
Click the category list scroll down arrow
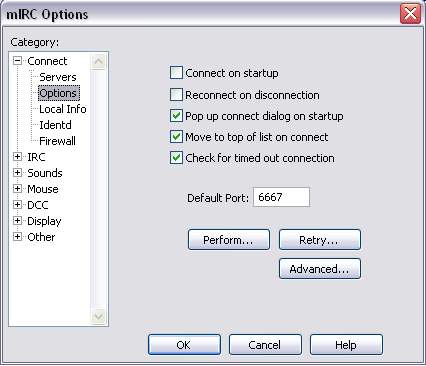(x=98, y=316)
